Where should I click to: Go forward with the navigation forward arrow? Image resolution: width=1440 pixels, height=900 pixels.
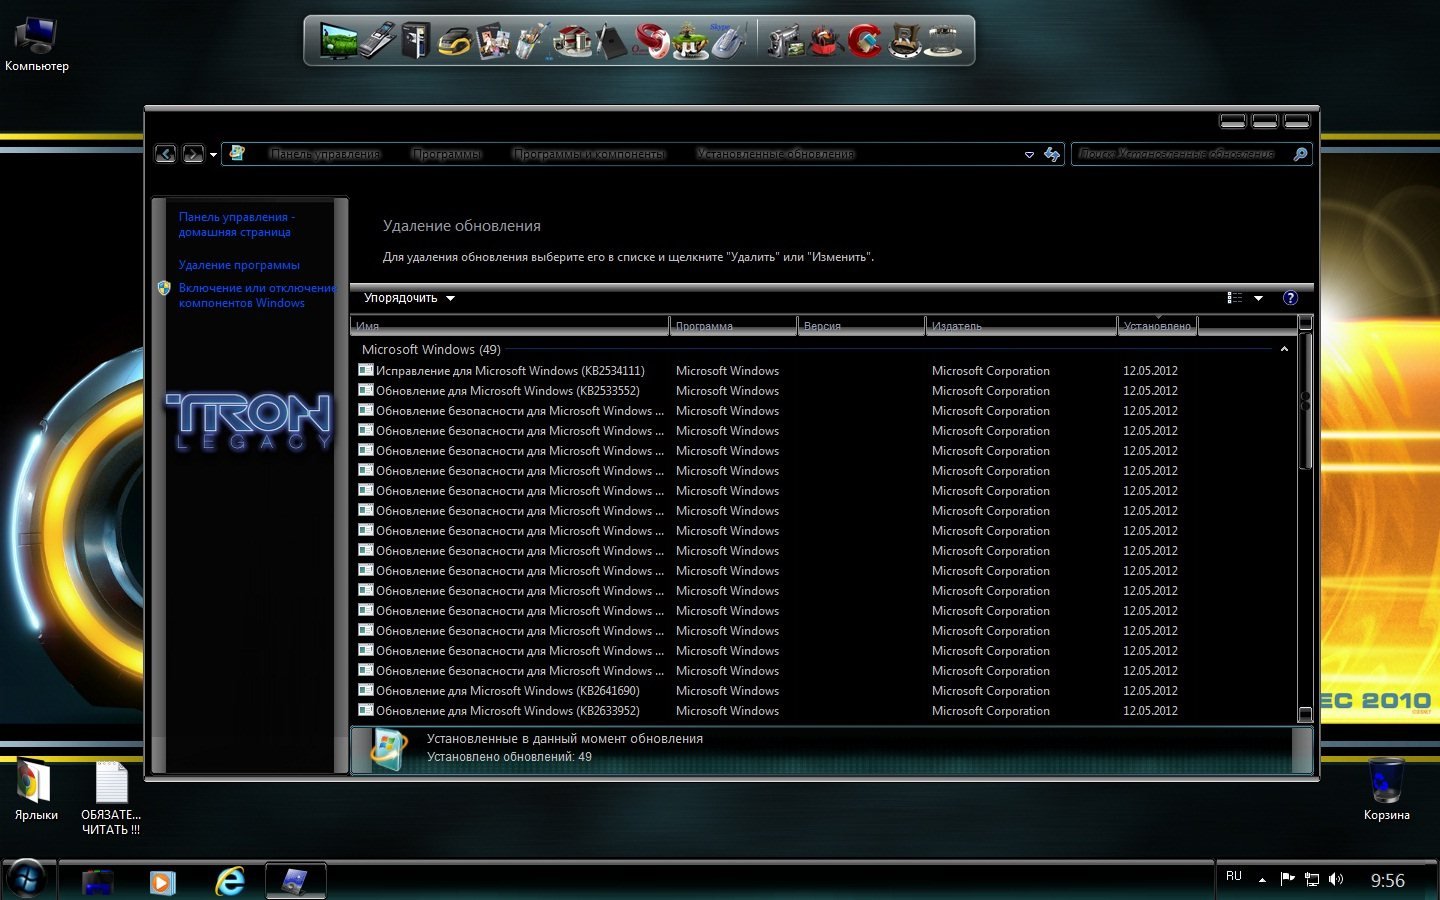(193, 154)
